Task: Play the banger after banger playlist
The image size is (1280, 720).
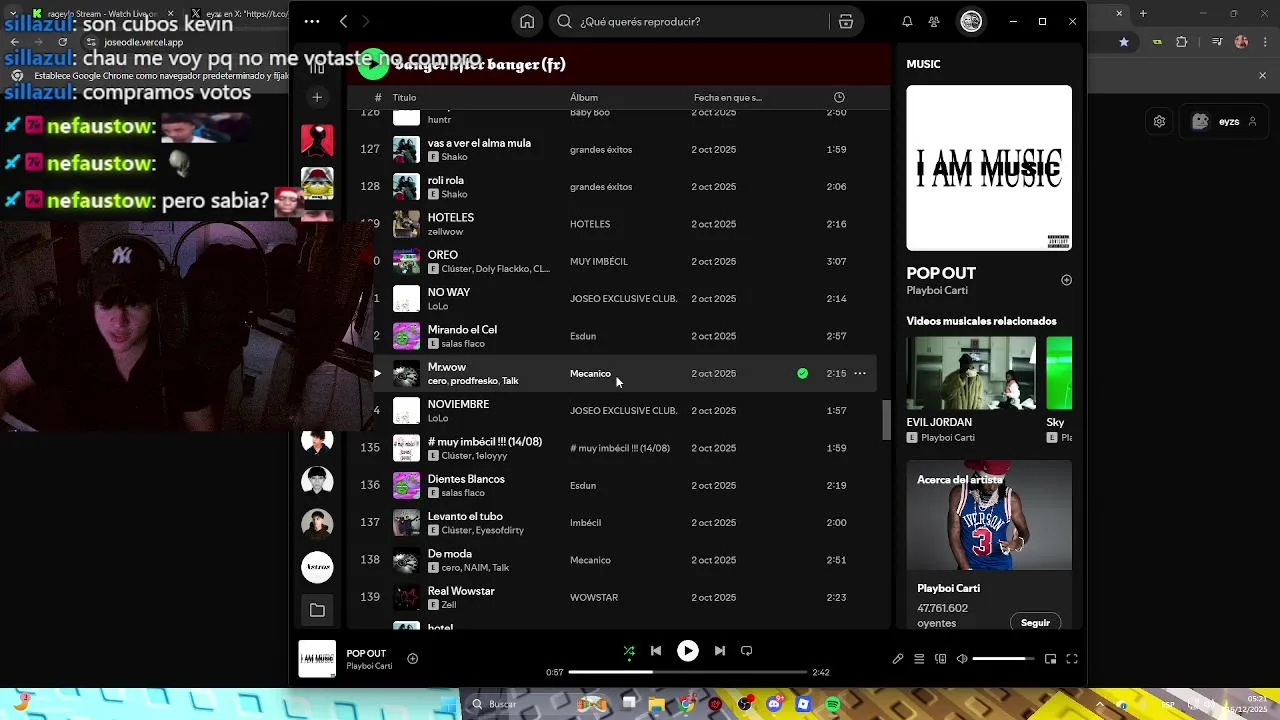Action: [x=373, y=64]
